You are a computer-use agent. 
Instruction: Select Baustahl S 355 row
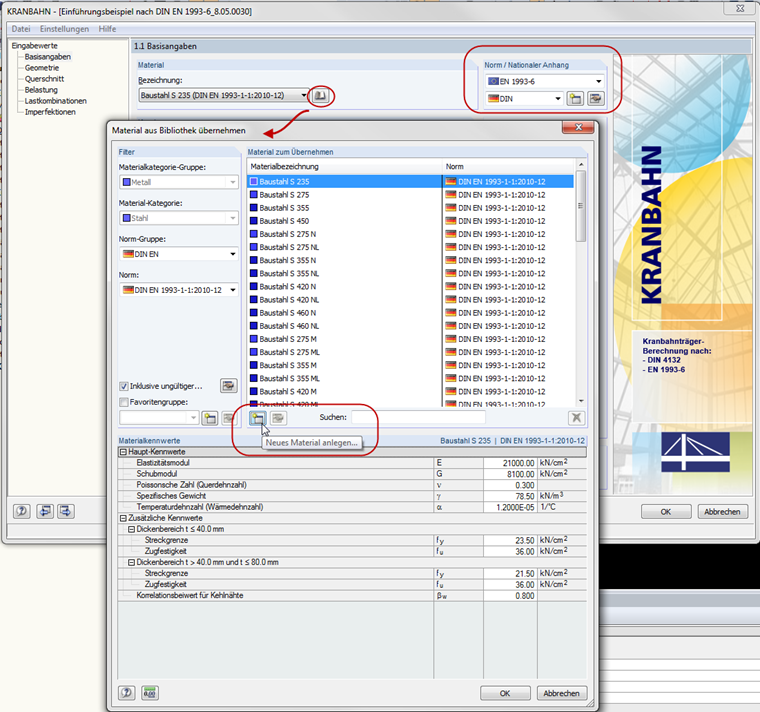tap(410, 208)
